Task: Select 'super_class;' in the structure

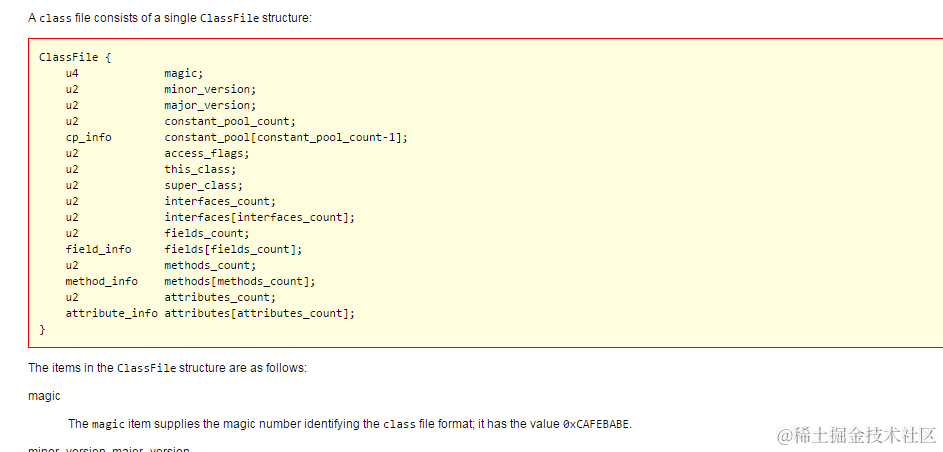Action: (204, 186)
